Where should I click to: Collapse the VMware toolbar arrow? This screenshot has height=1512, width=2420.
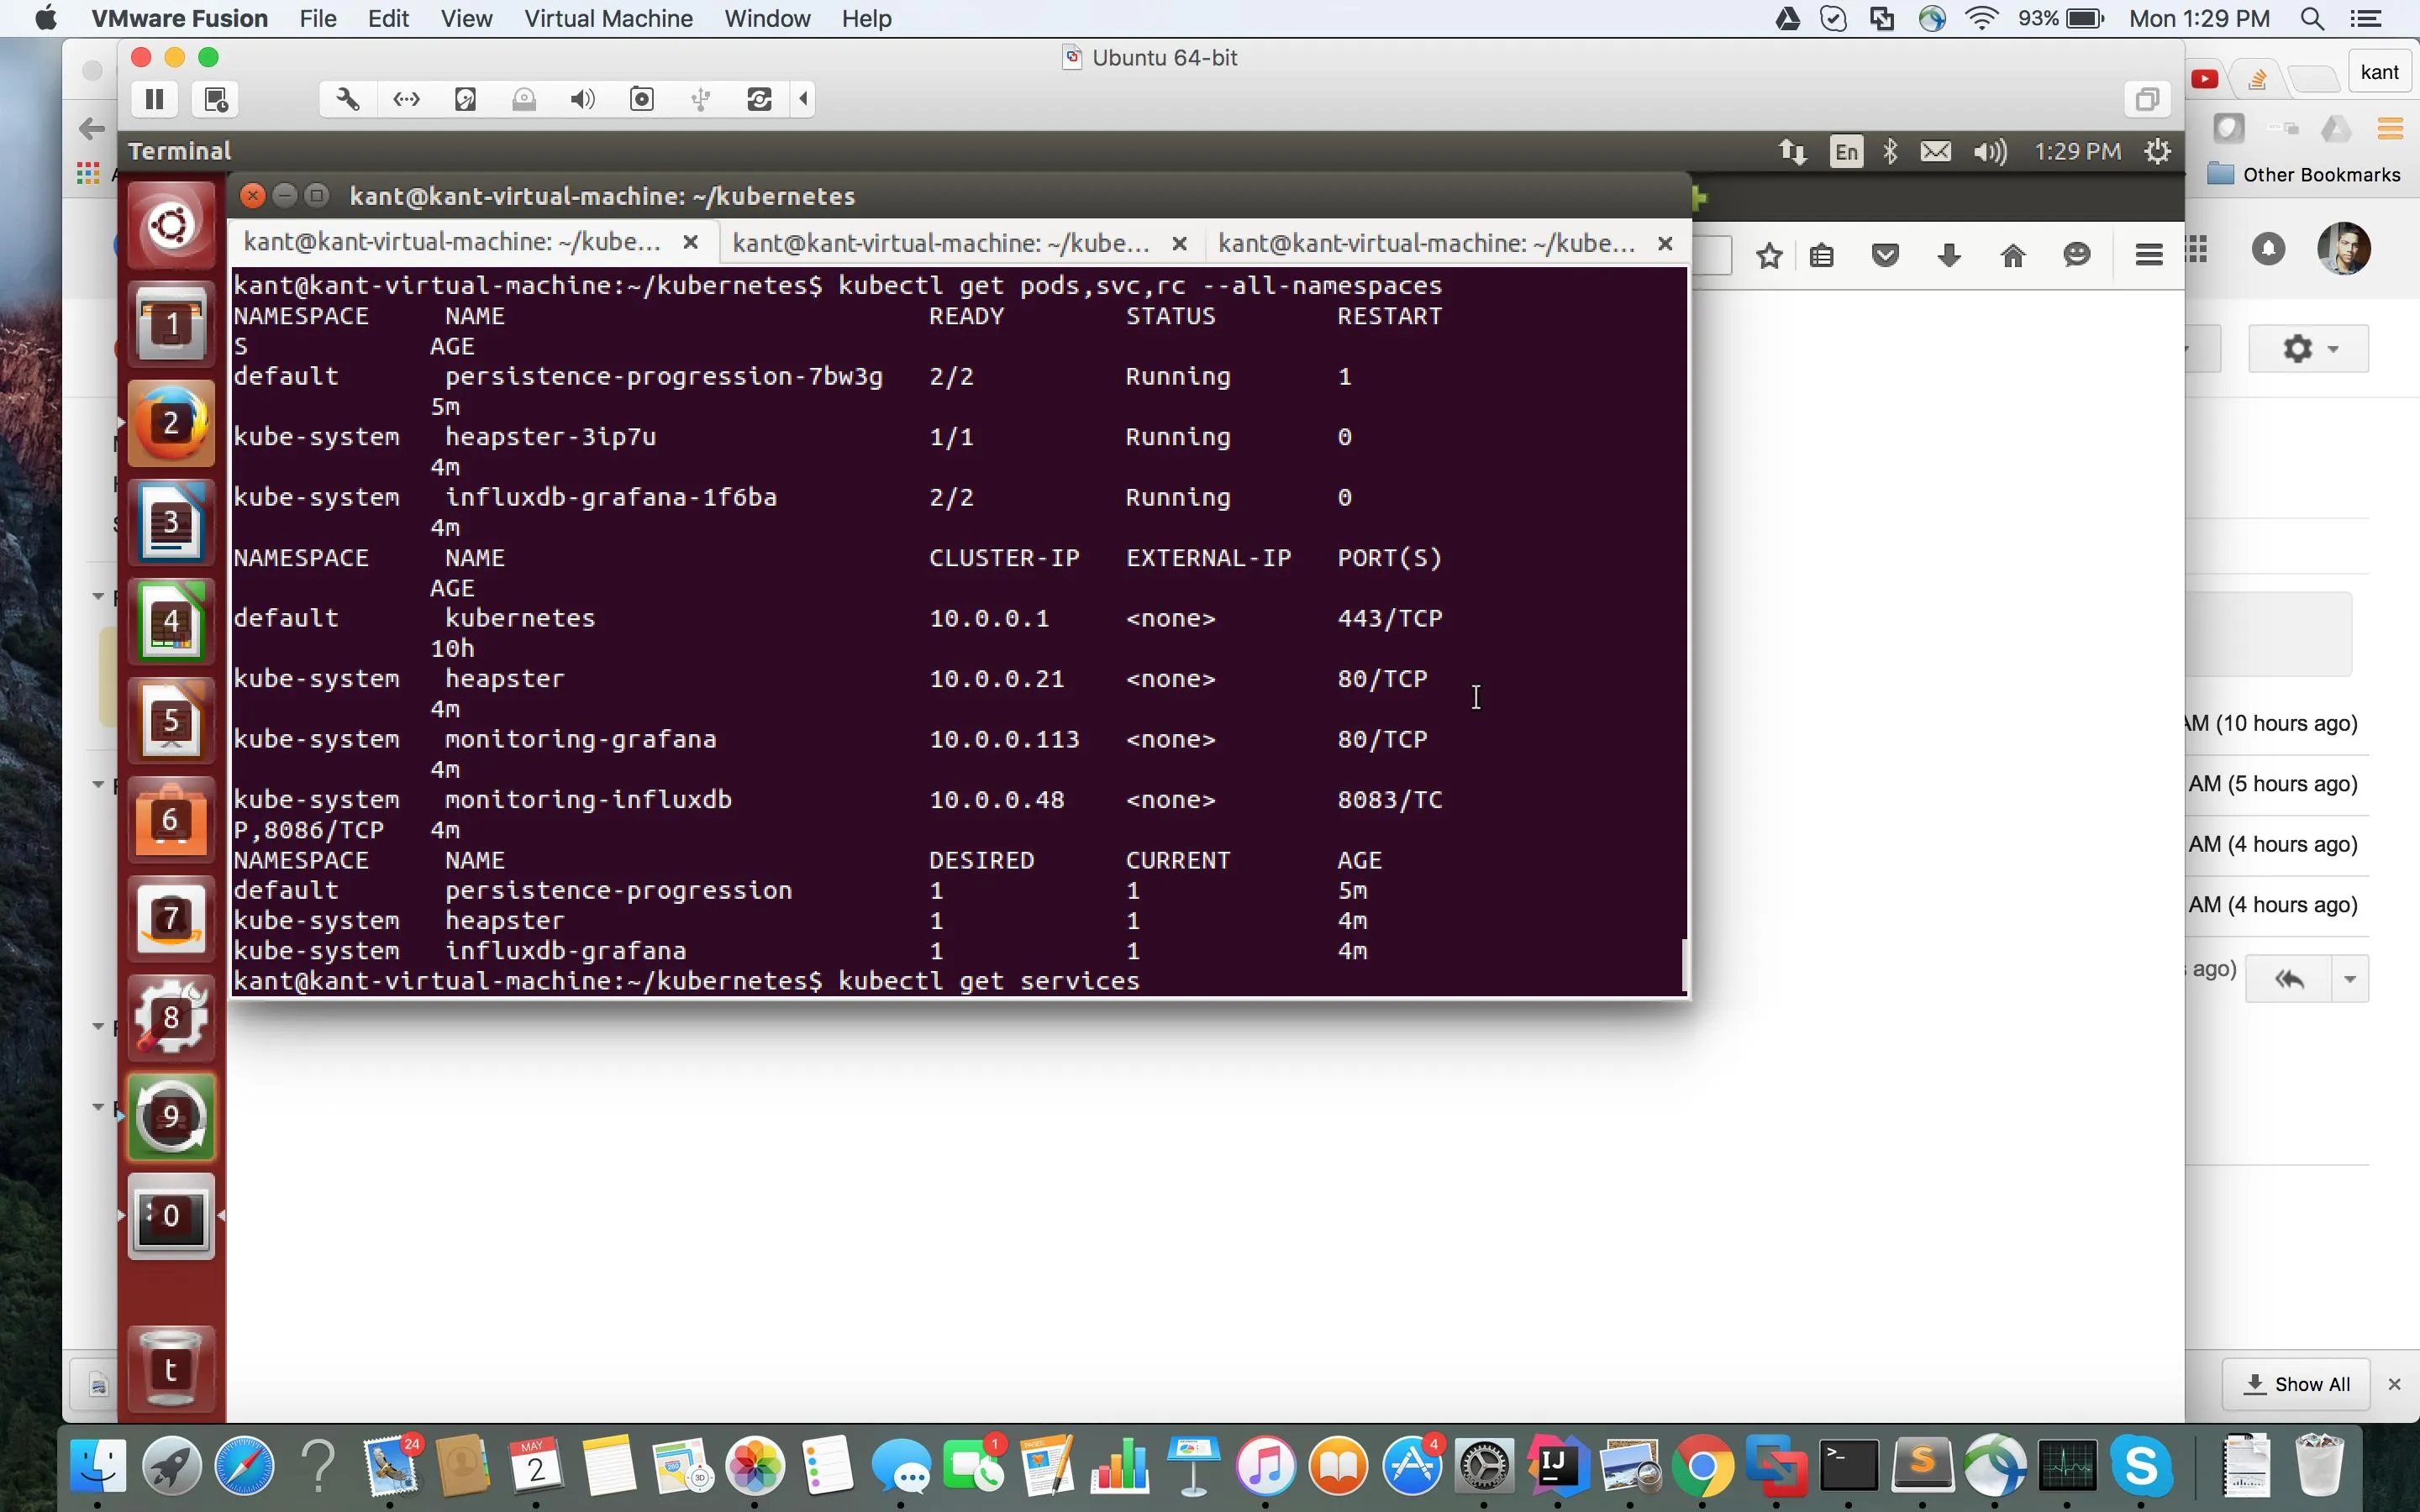pyautogui.click(x=804, y=99)
